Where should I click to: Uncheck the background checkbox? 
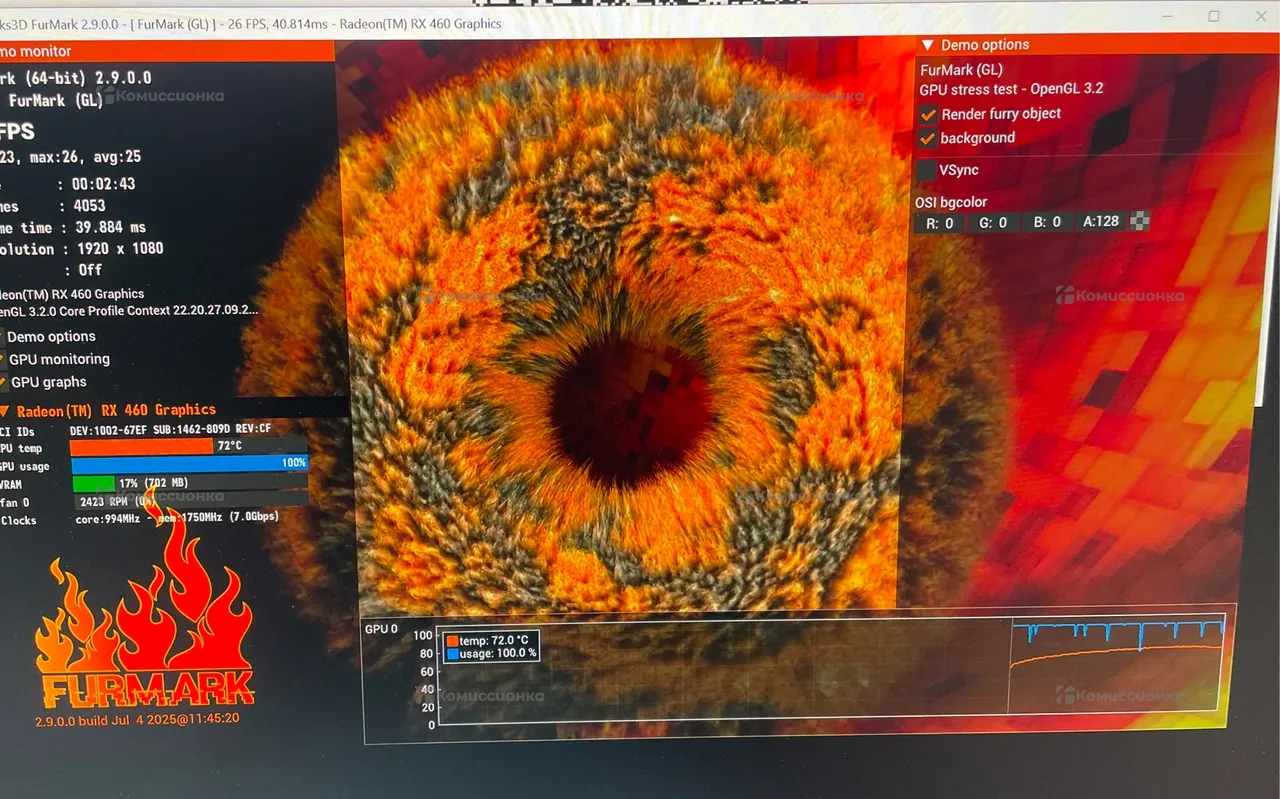point(929,138)
